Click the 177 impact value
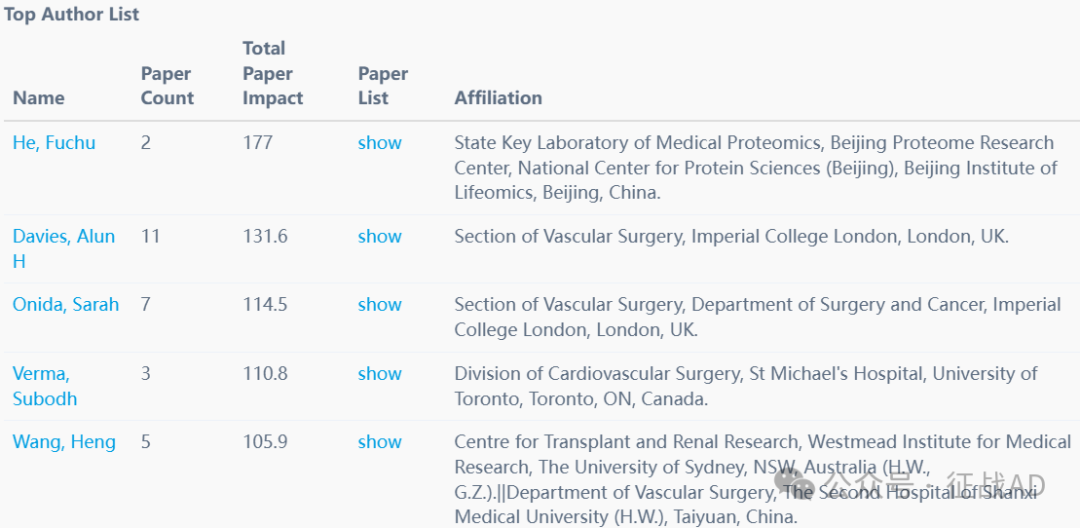Image resolution: width=1080 pixels, height=528 pixels. click(258, 143)
